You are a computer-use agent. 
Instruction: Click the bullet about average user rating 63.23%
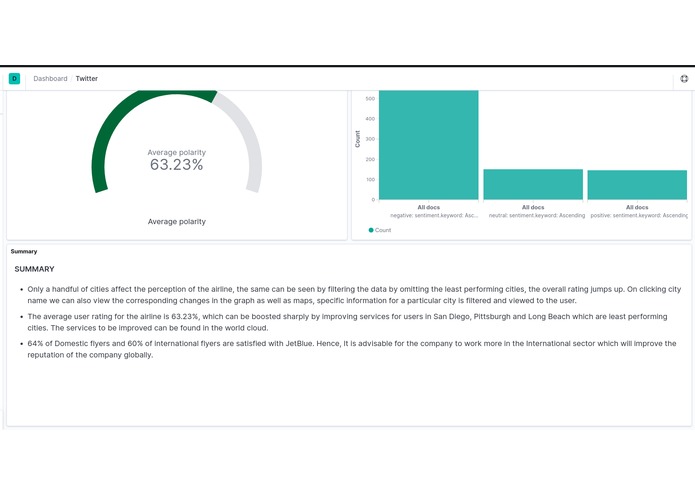pyautogui.click(x=347, y=322)
